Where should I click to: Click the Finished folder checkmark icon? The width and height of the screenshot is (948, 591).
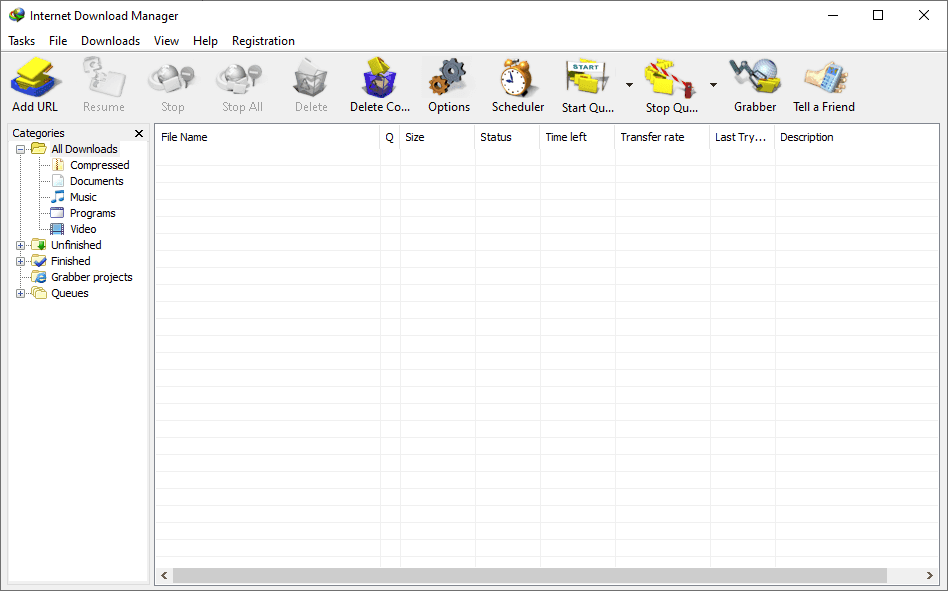pyautogui.click(x=39, y=261)
